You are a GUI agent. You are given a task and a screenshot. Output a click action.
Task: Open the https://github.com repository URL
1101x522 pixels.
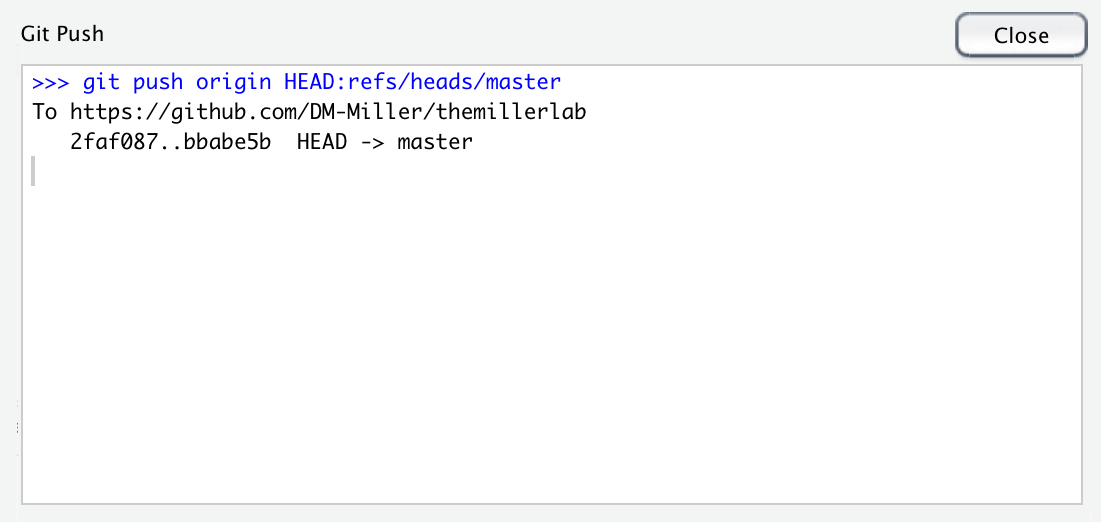pos(328,112)
